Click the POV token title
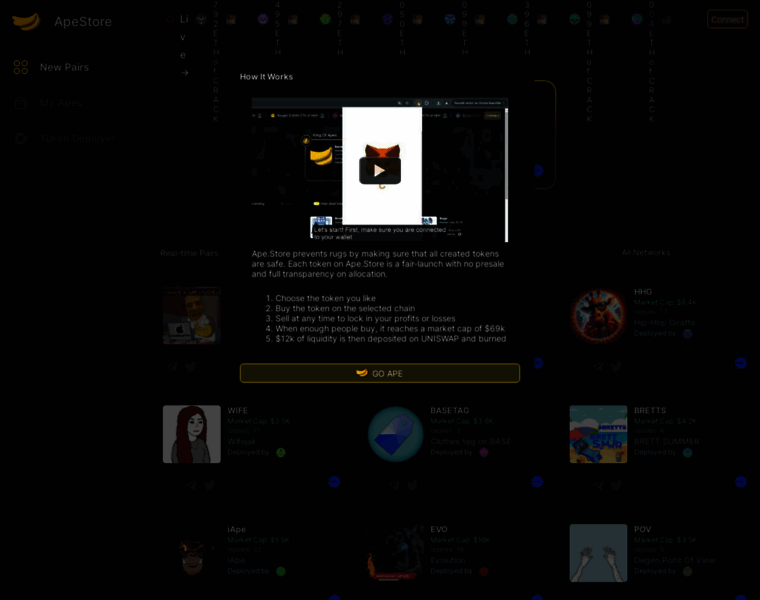Image resolution: width=760 pixels, height=600 pixels. 643,529
